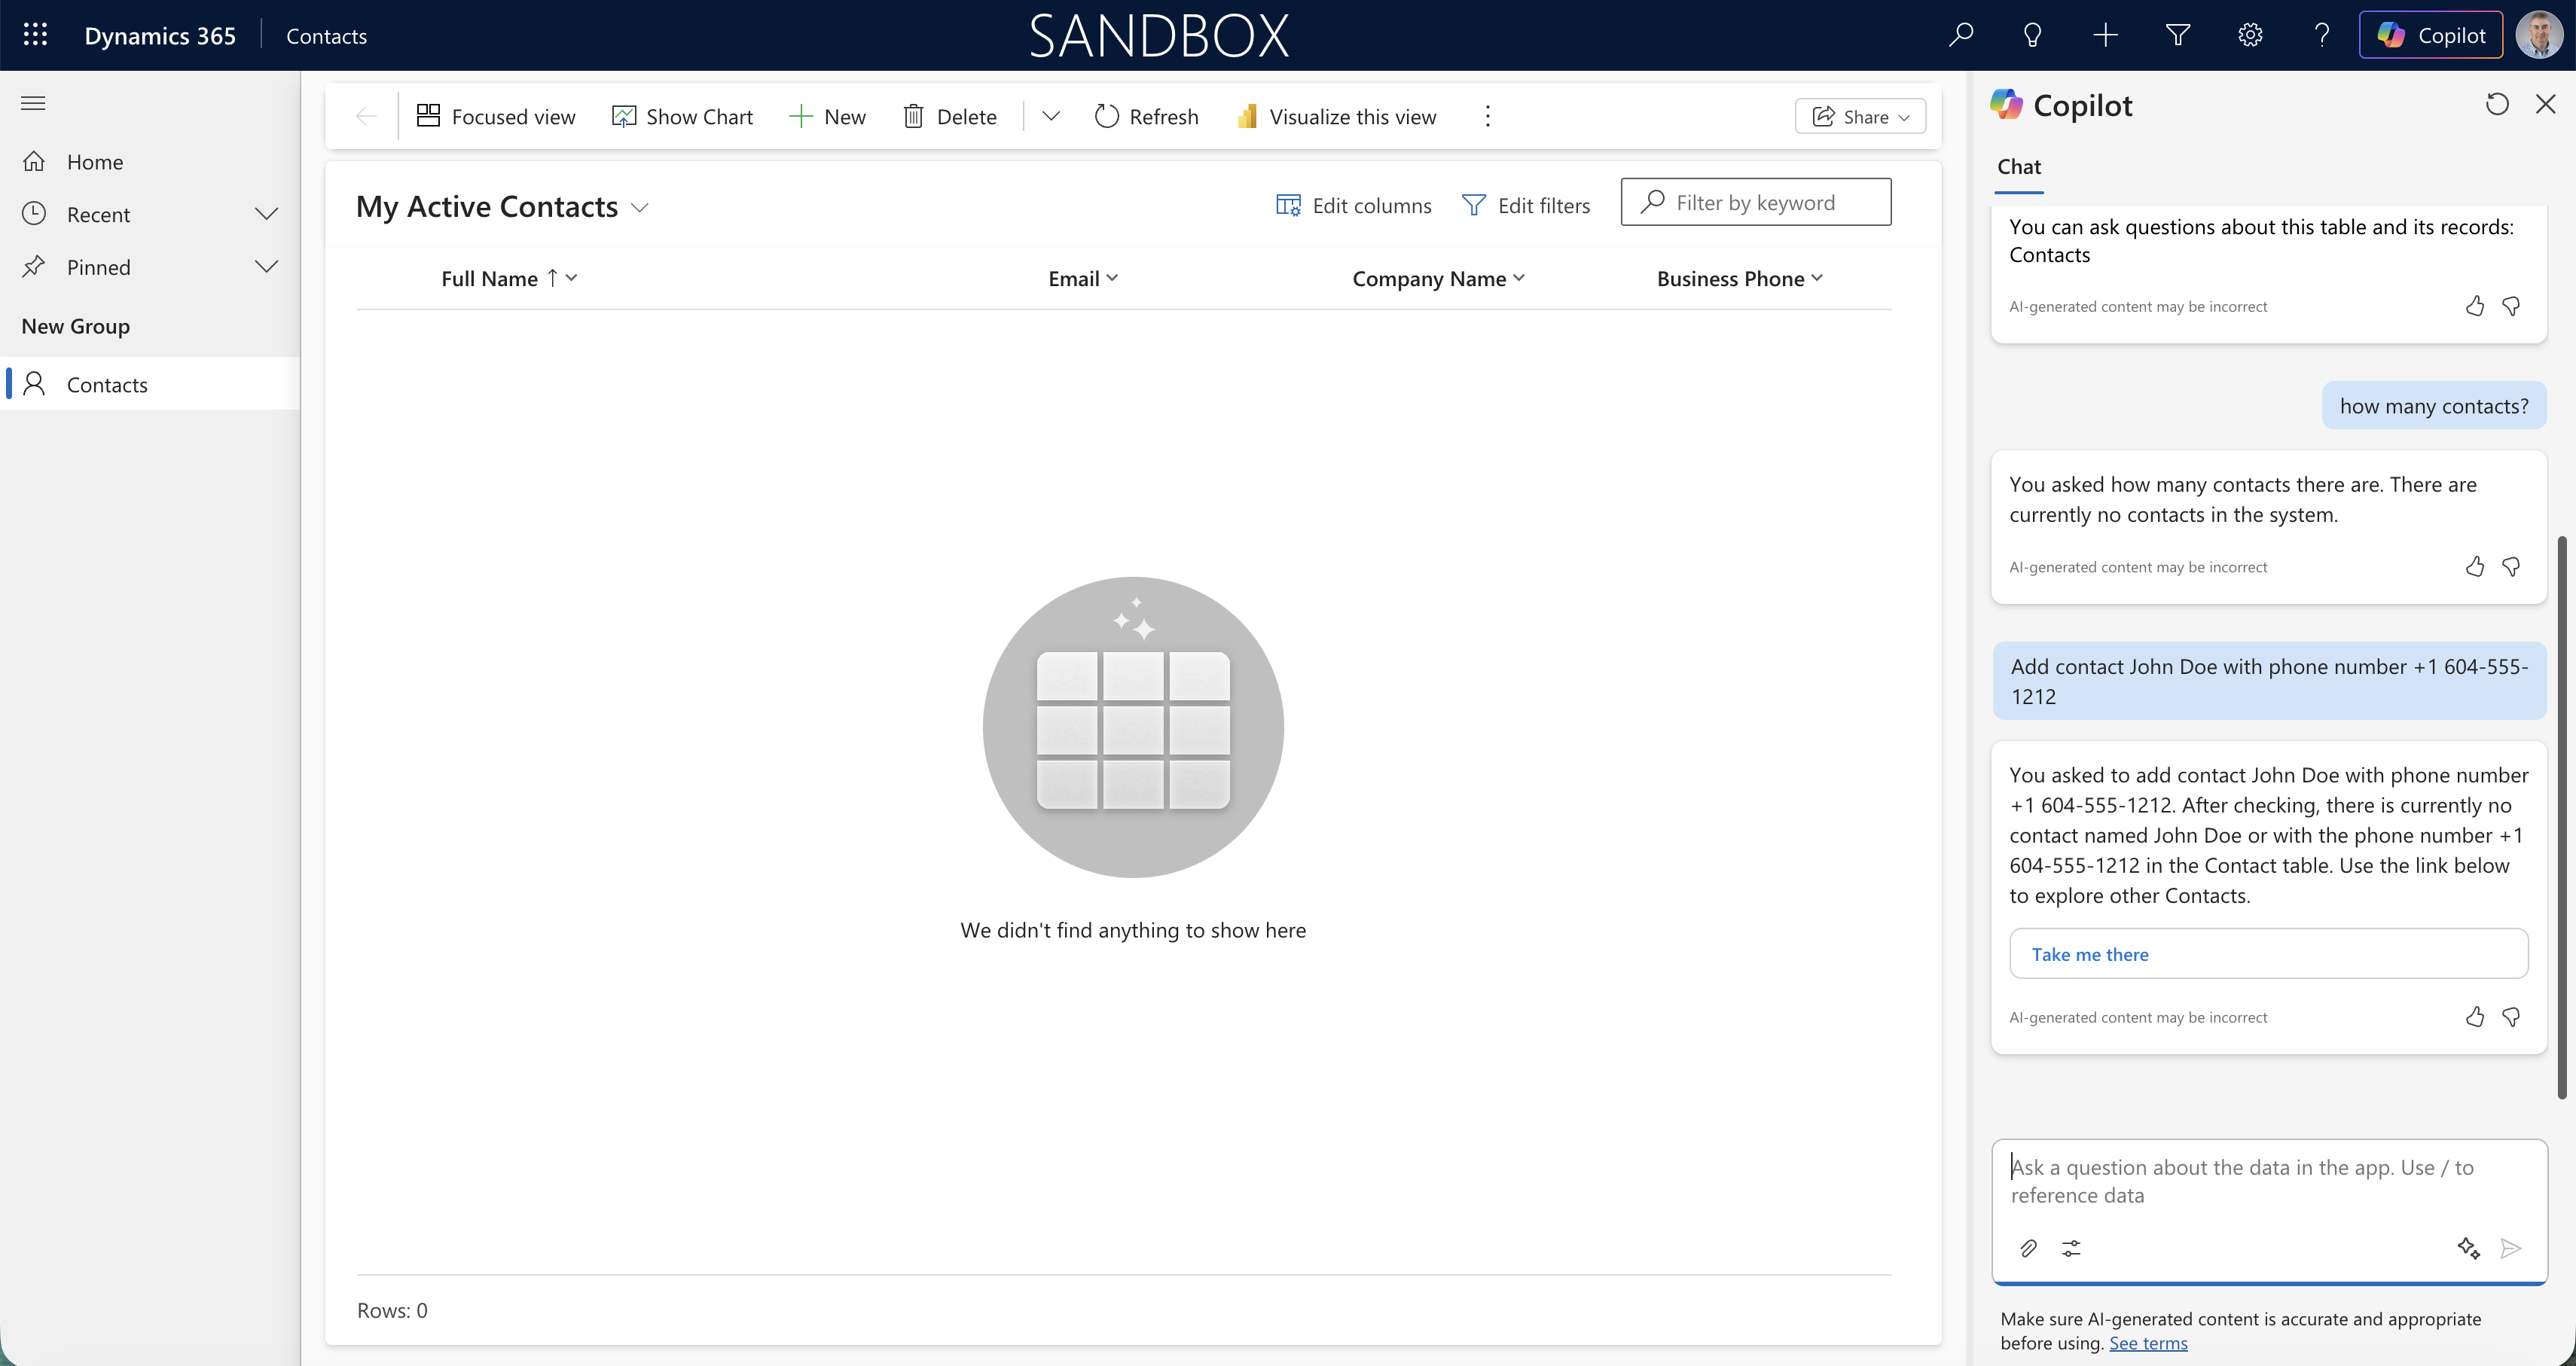This screenshot has height=1366, width=2576.
Task: Open the Share dropdown
Action: pyautogui.click(x=1860, y=116)
